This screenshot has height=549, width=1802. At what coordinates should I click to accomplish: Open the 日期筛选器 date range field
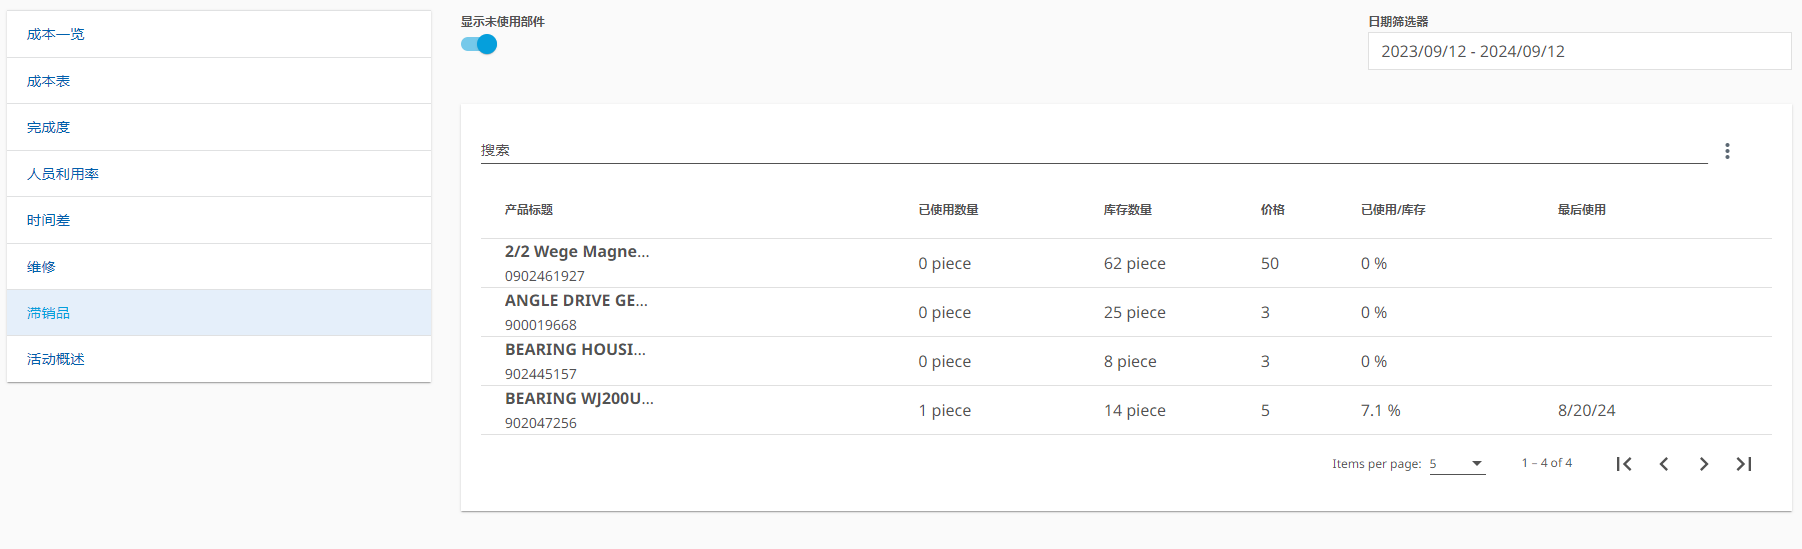[1578, 52]
